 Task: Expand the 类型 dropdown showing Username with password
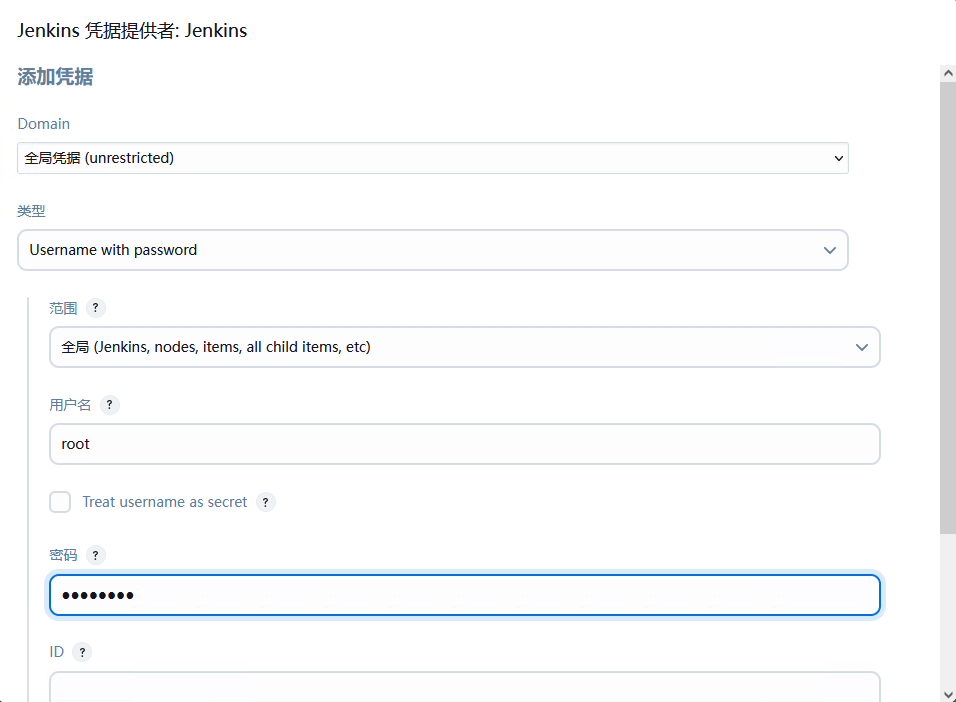click(432, 250)
